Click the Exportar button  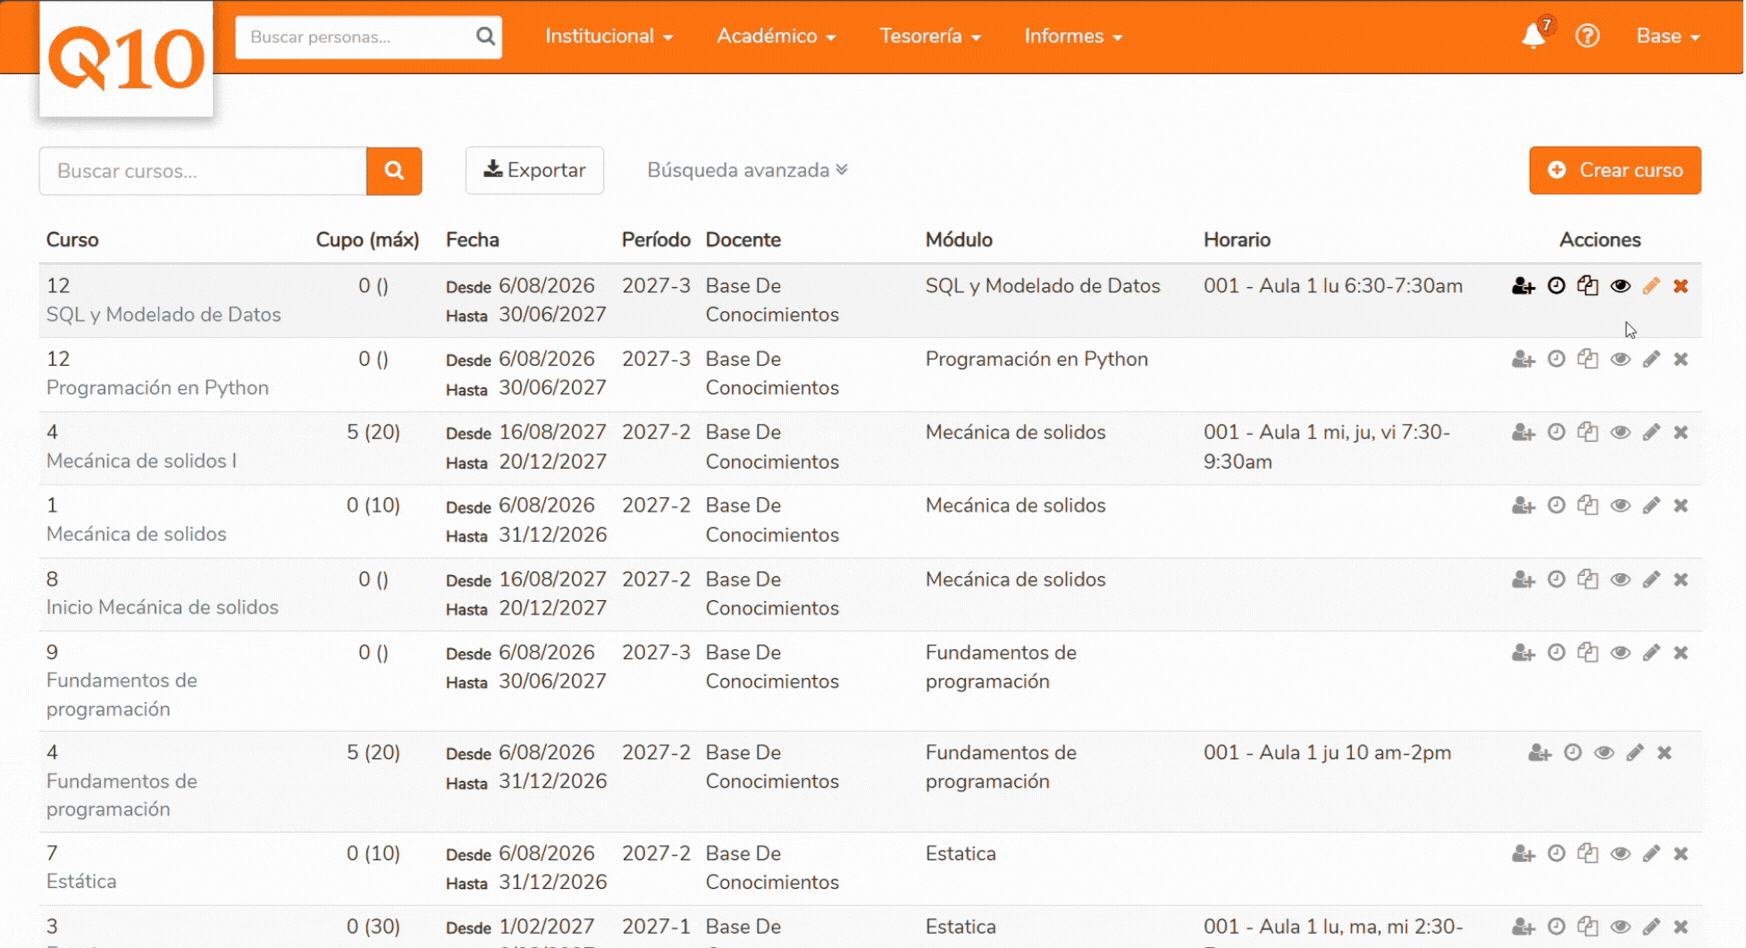[534, 170]
